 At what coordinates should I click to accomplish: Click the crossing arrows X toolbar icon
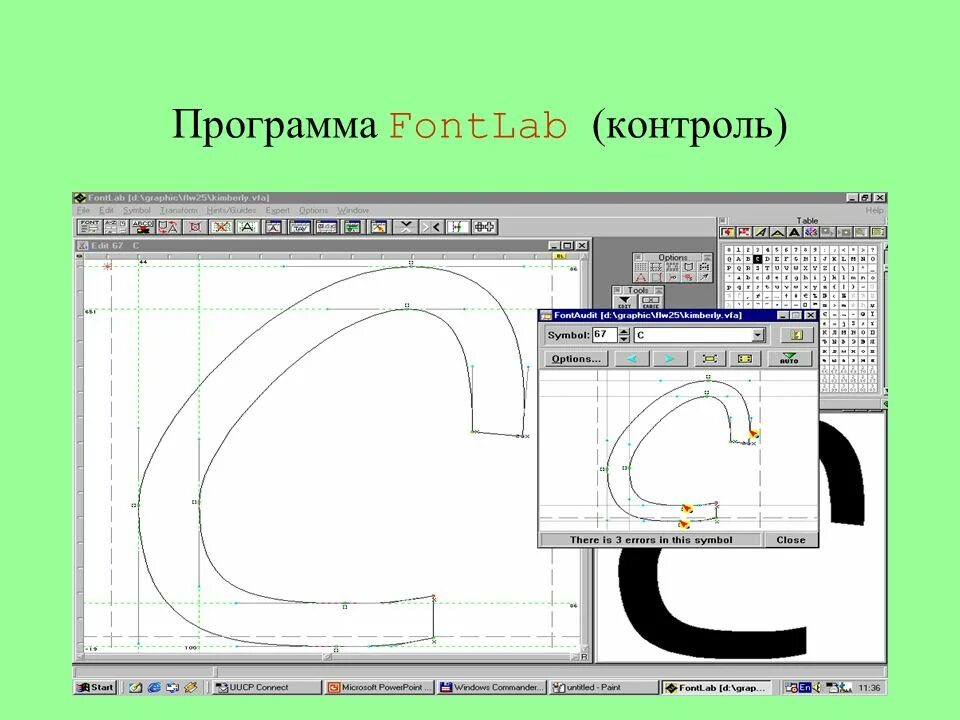[x=405, y=227]
